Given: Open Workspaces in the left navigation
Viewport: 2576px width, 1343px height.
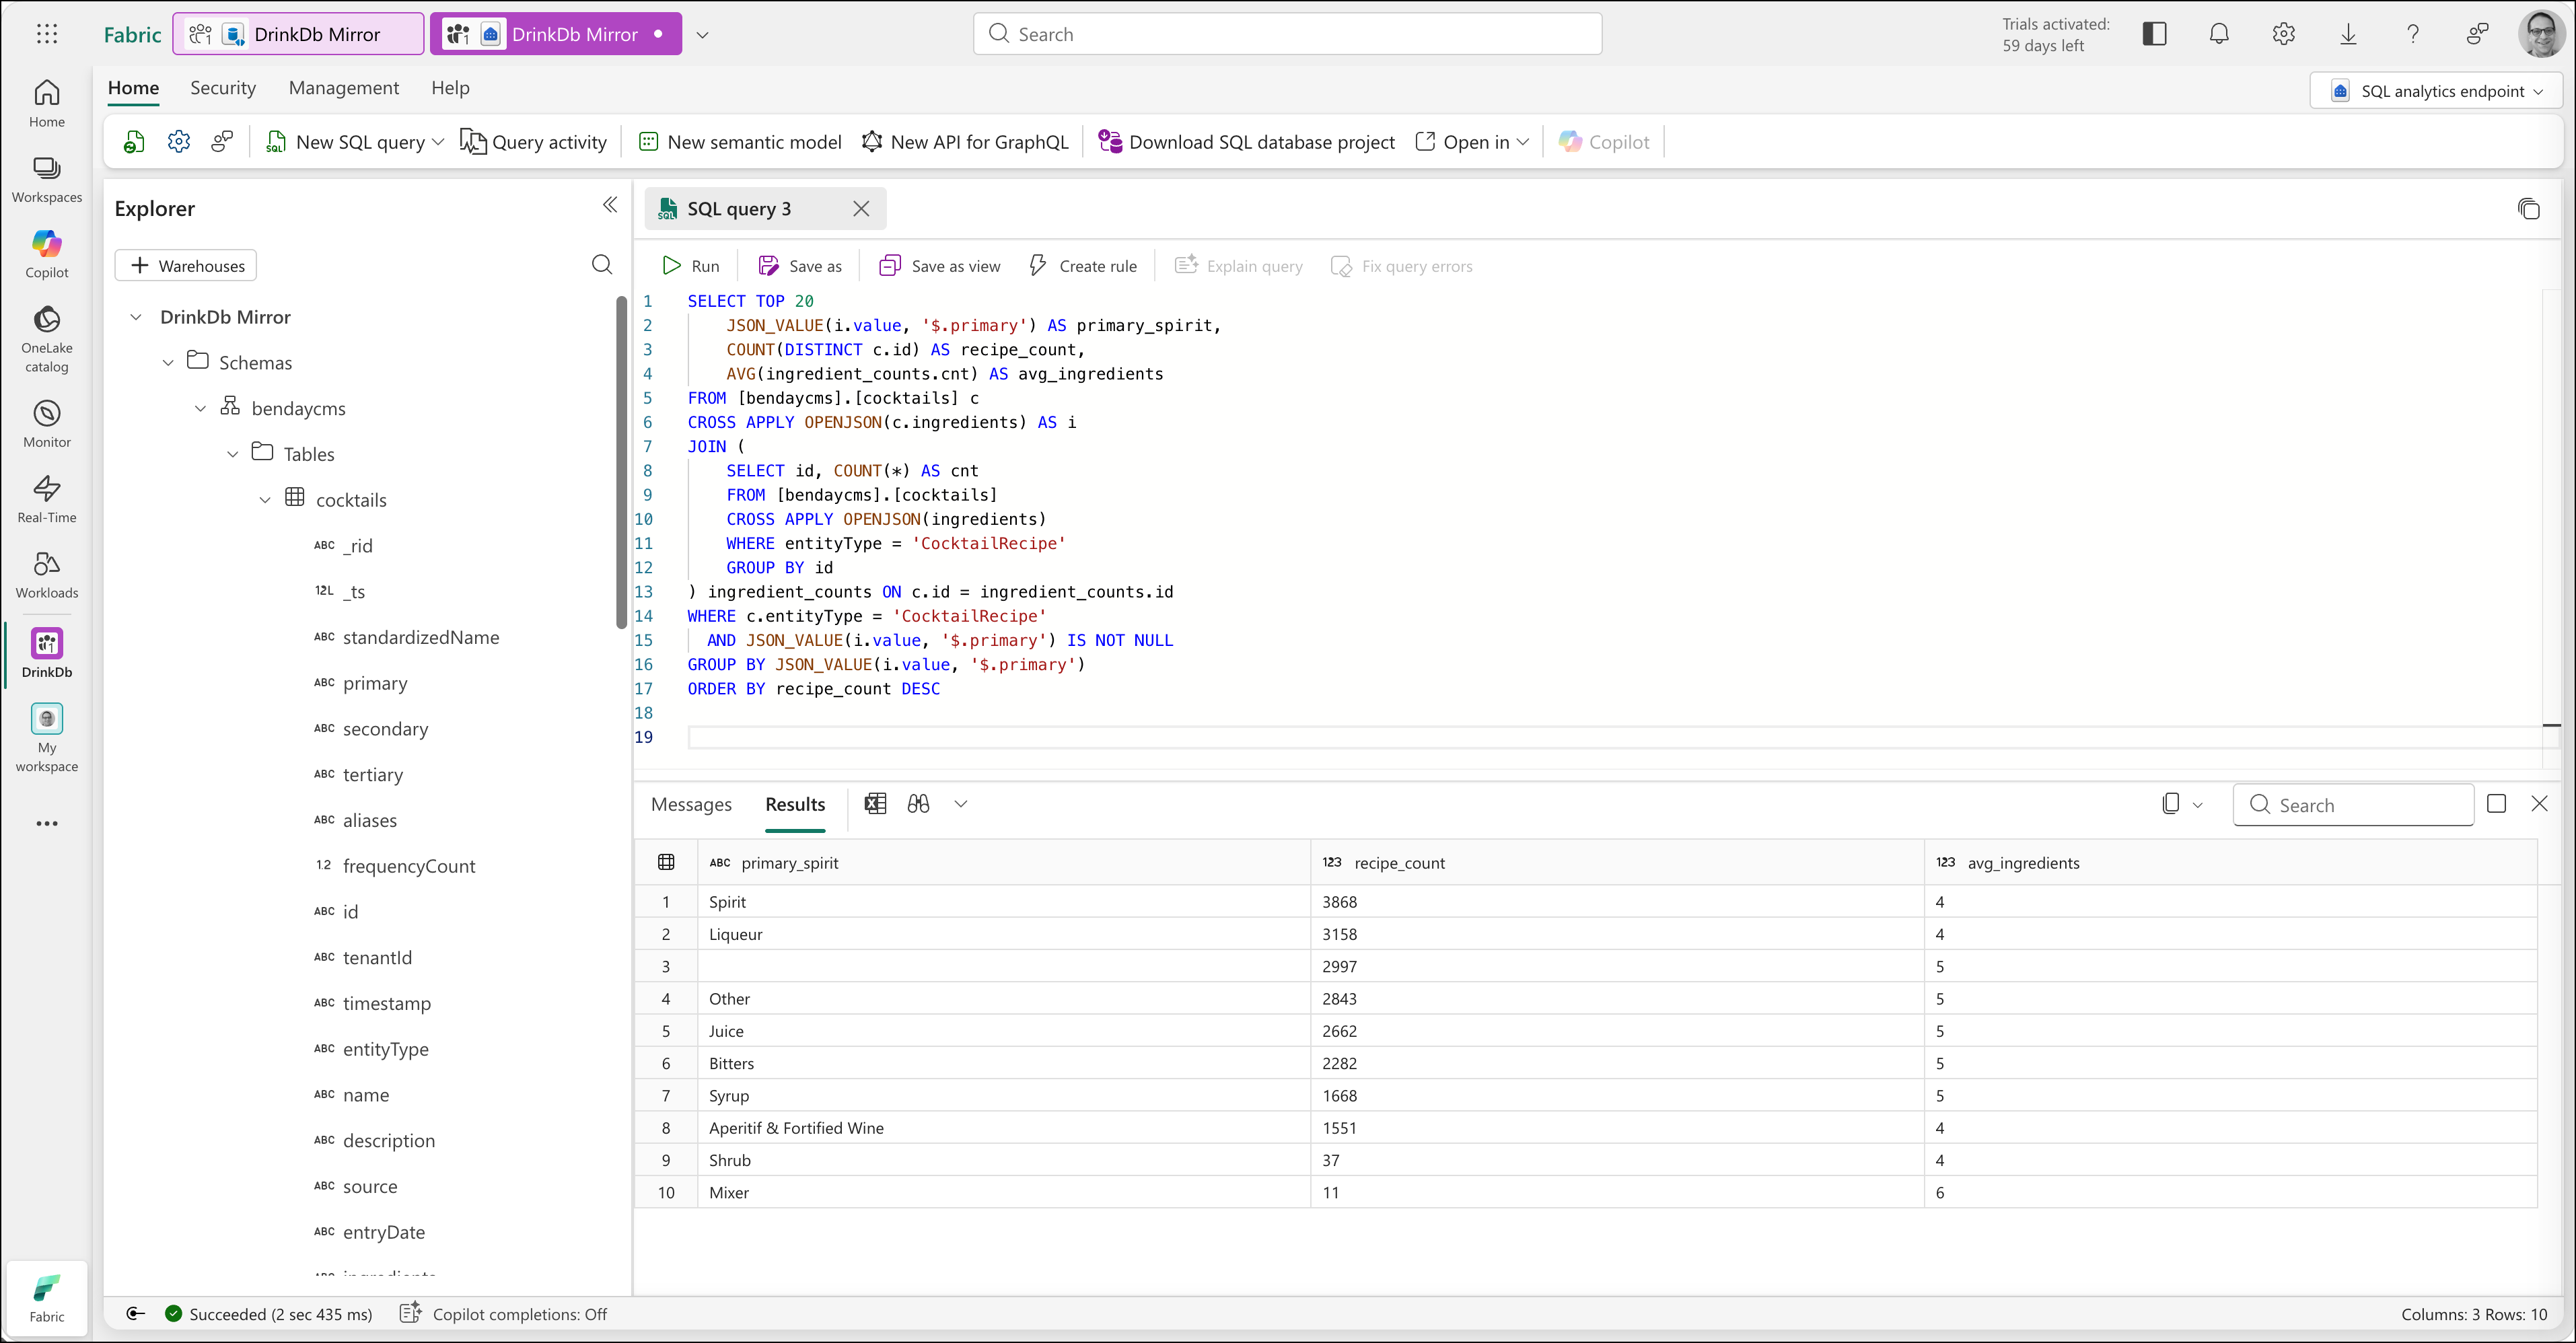Looking at the screenshot, I should coord(47,180).
